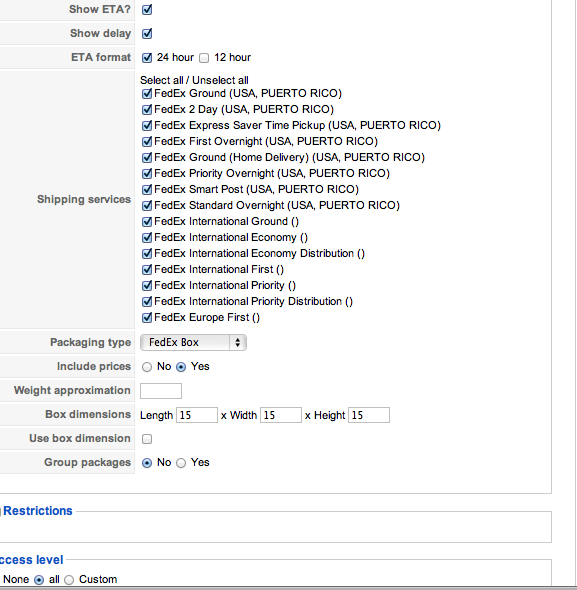
Task: Choose Custom access level radio
Action: pyautogui.click(x=69, y=580)
